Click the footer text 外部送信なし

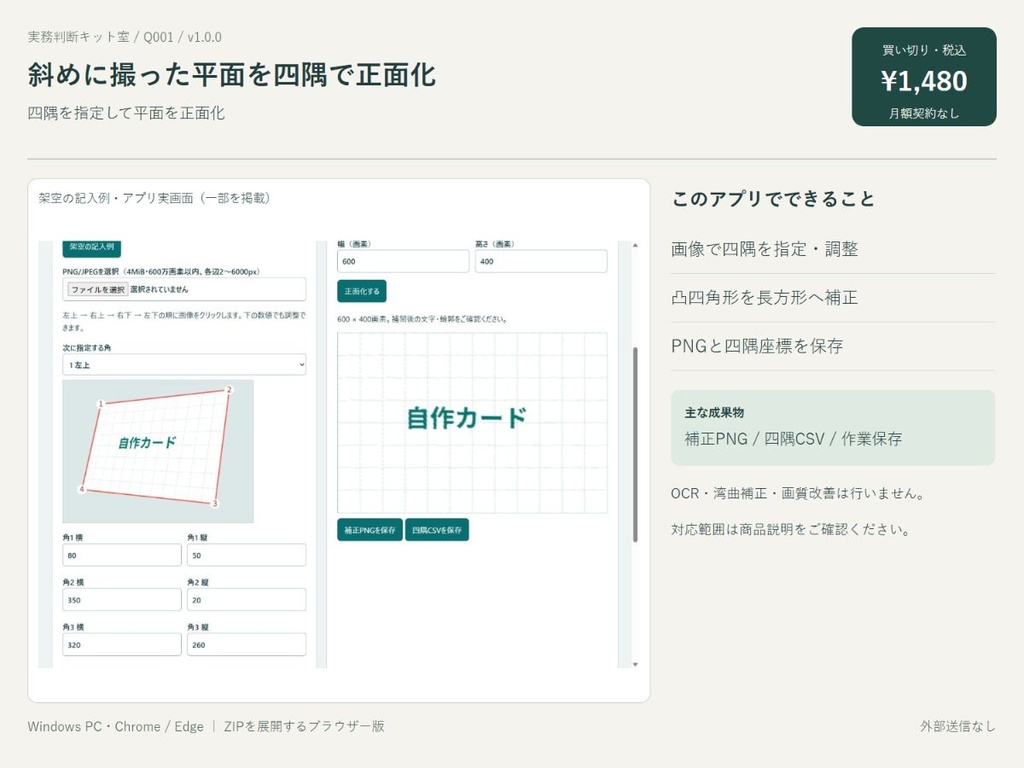958,726
